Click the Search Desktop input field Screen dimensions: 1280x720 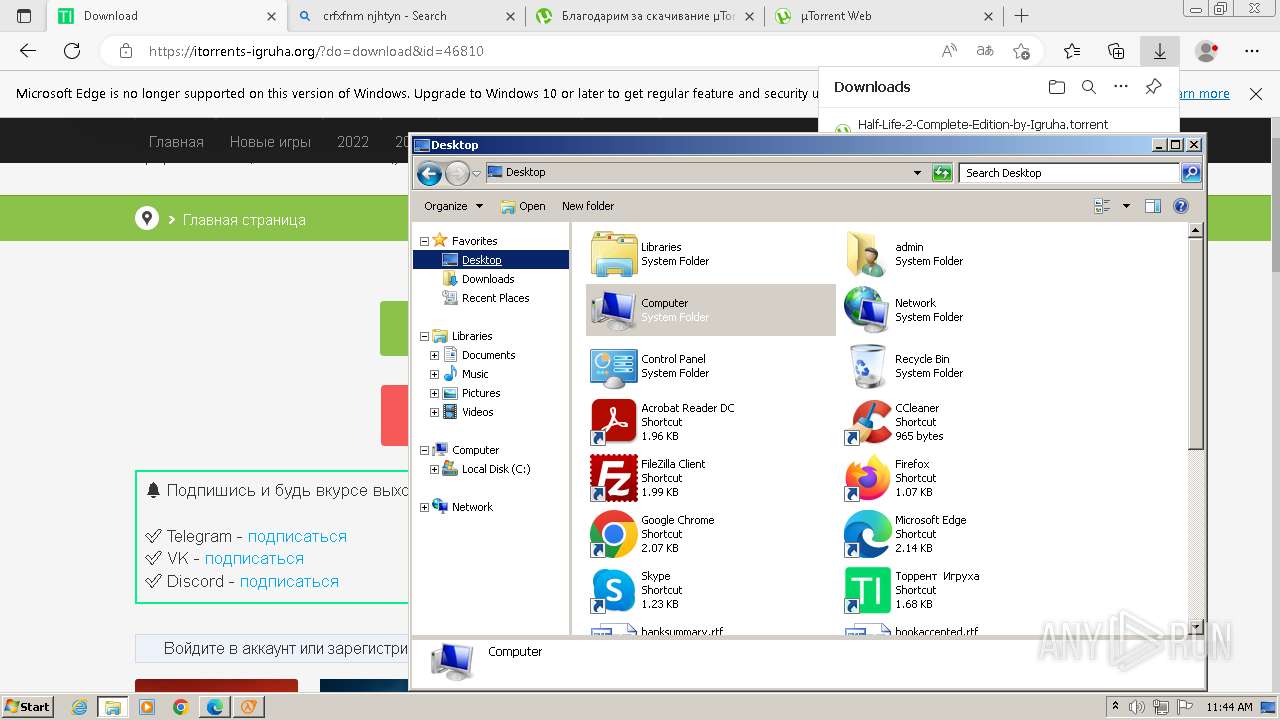tap(1070, 173)
